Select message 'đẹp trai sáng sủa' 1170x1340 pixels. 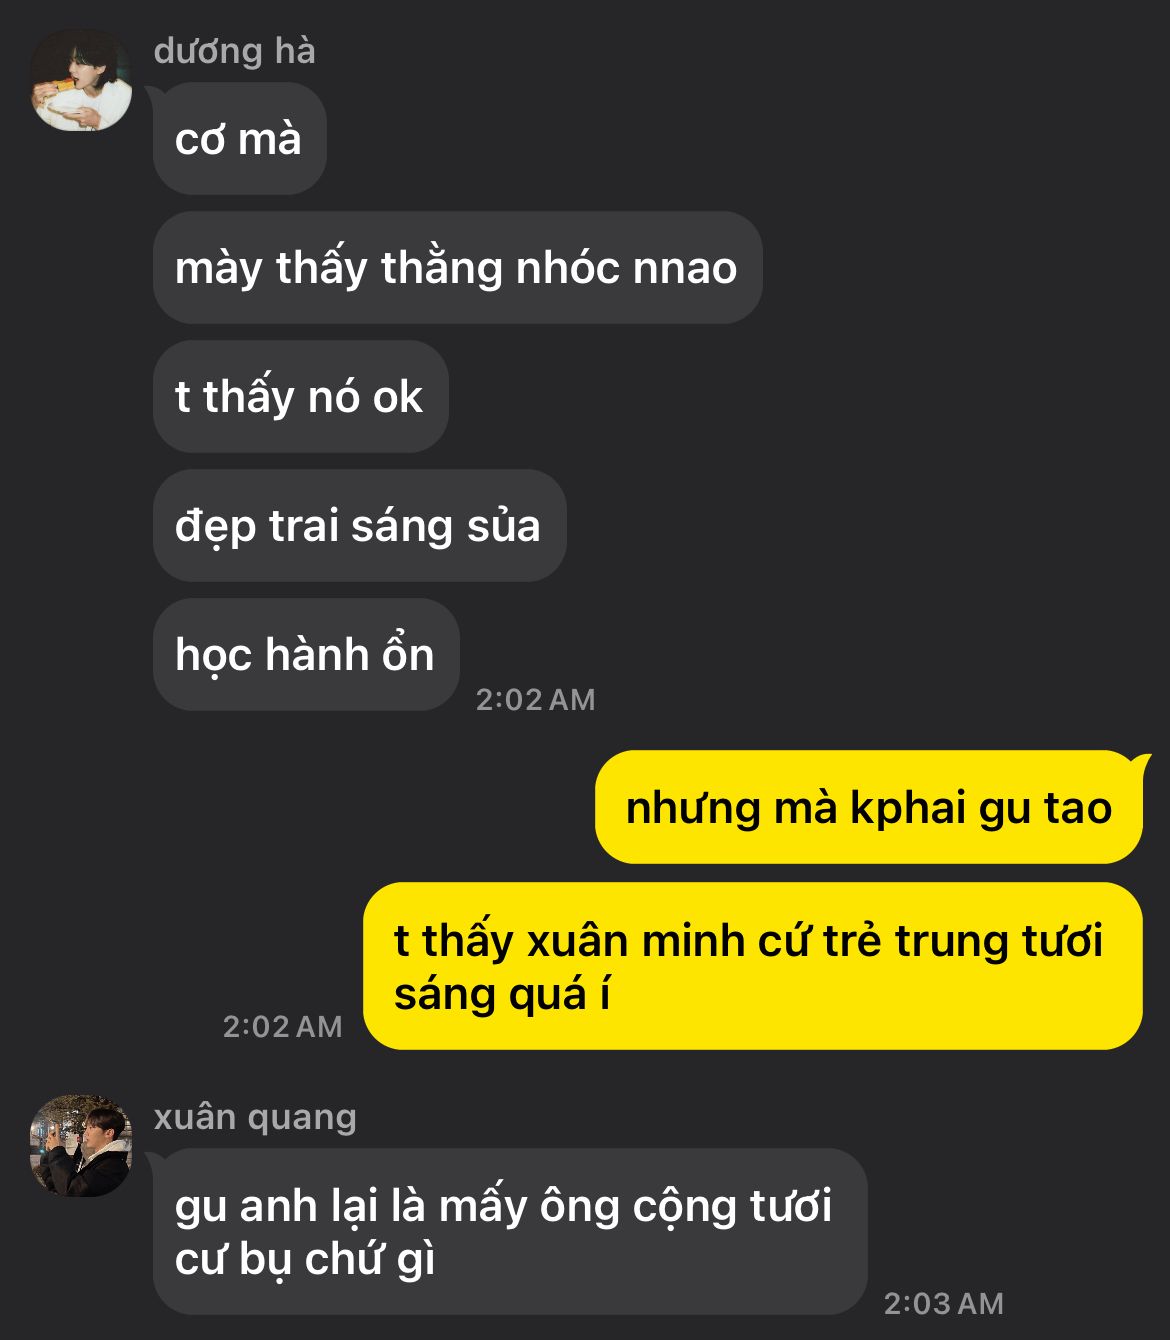(x=359, y=526)
